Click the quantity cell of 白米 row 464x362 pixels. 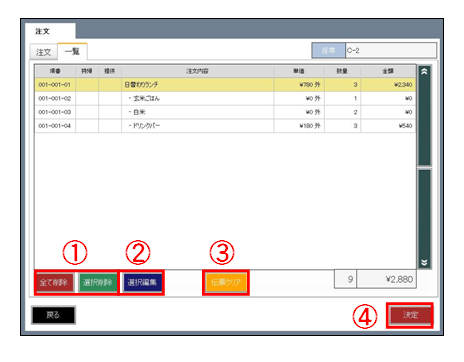tap(343, 112)
